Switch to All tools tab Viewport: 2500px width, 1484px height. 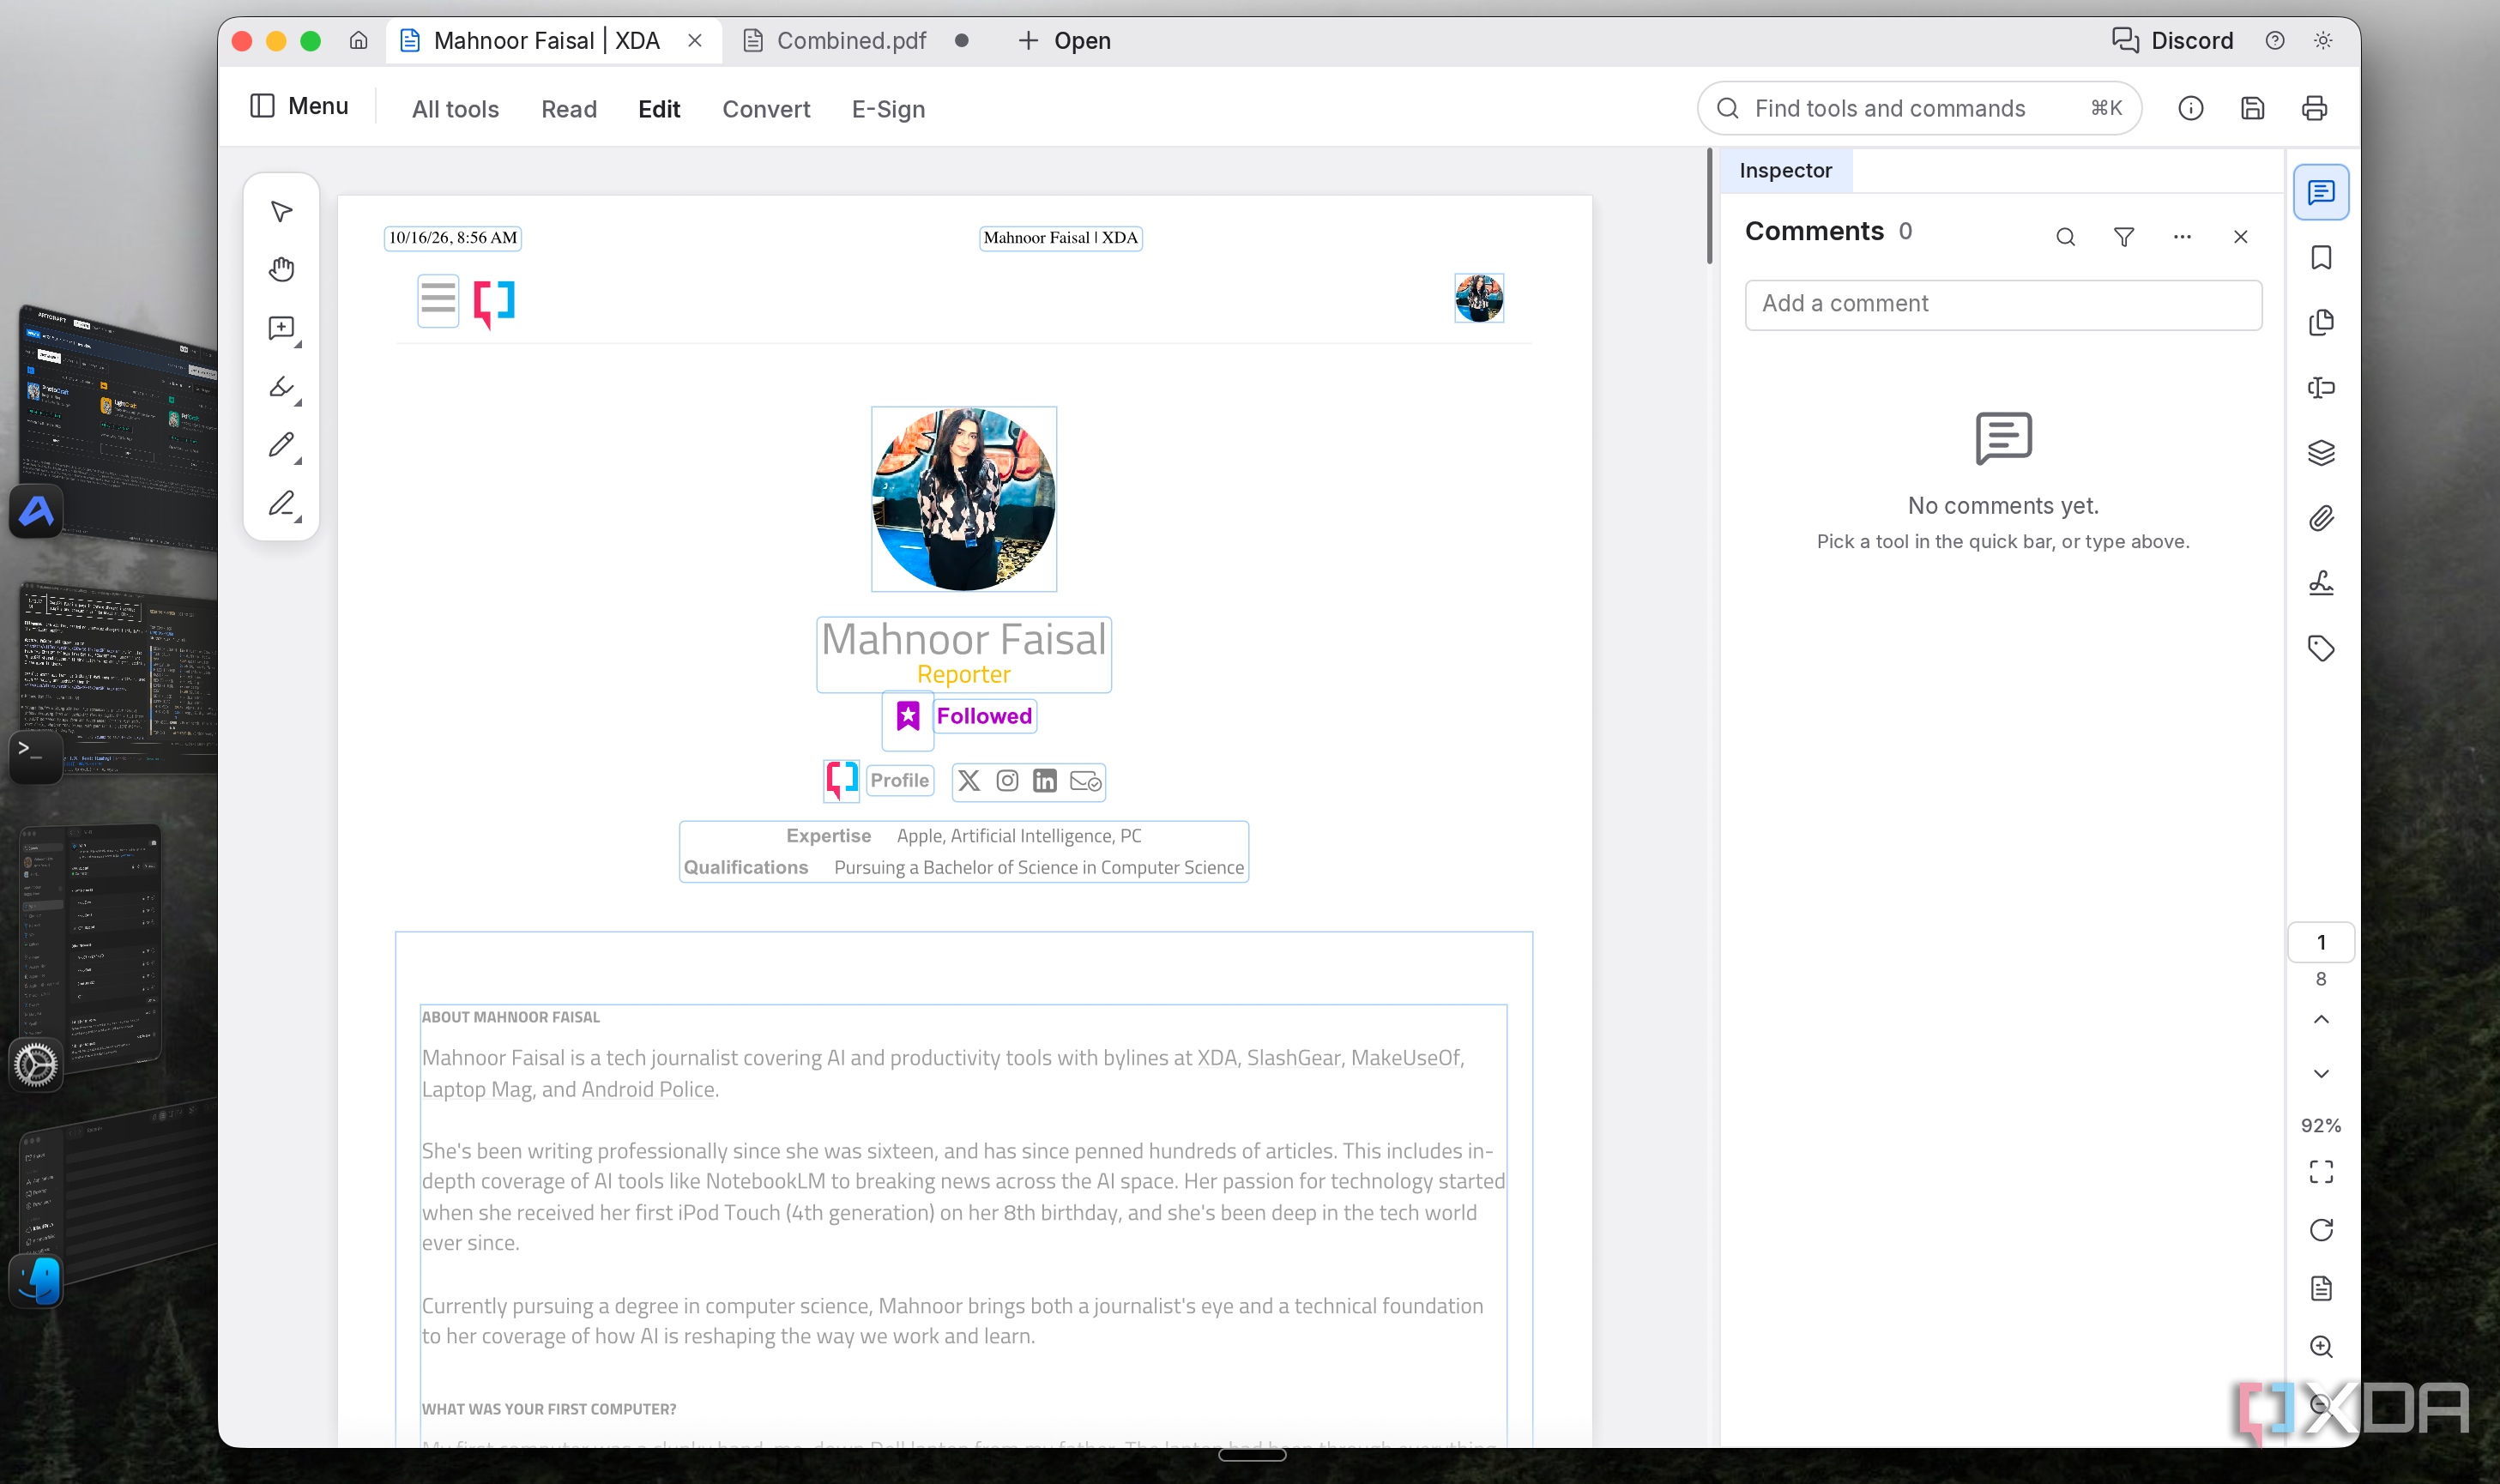click(x=455, y=109)
